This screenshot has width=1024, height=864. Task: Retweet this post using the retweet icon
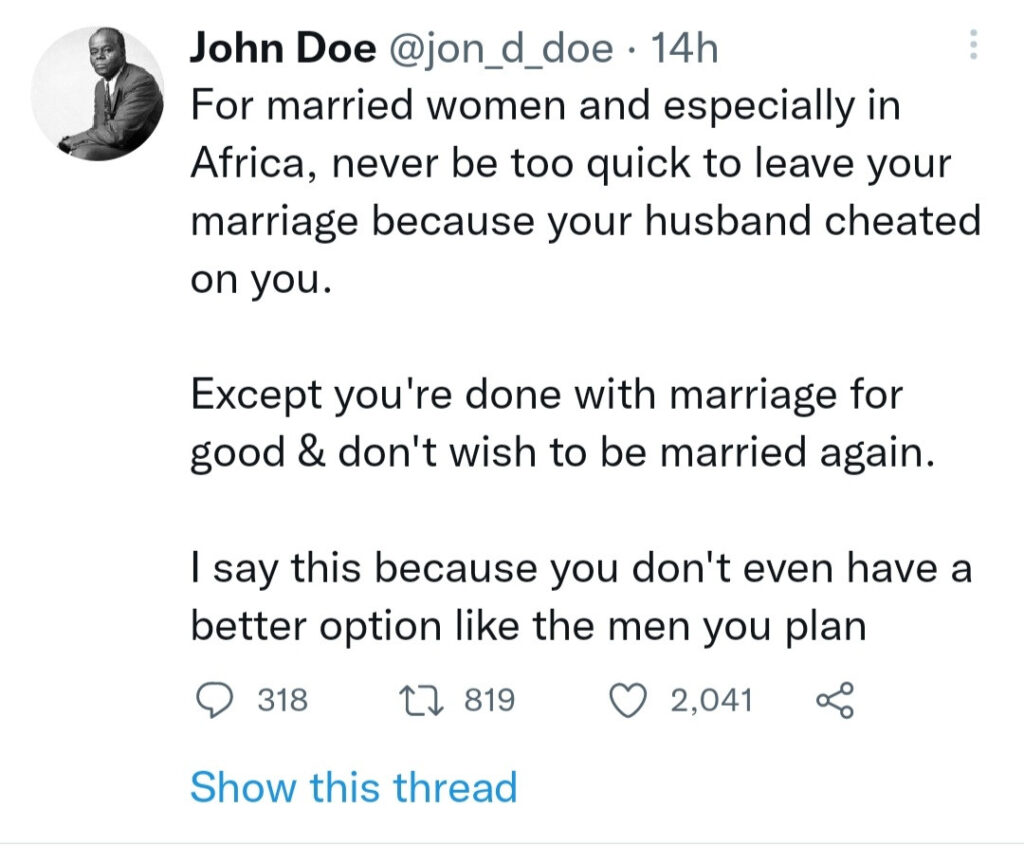pyautogui.click(x=422, y=700)
